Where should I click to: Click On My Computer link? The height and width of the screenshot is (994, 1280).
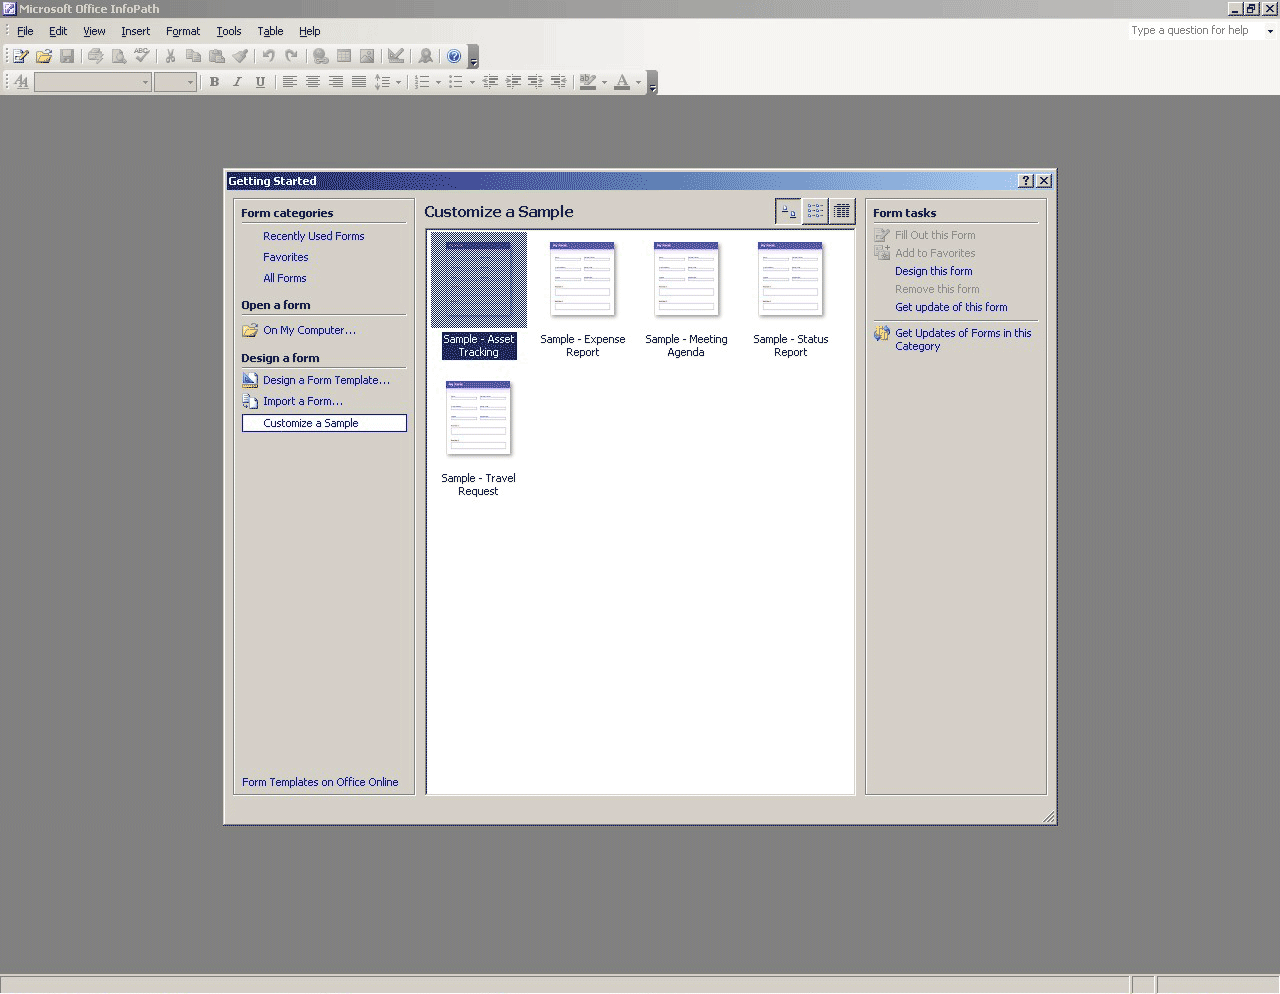[x=309, y=330]
